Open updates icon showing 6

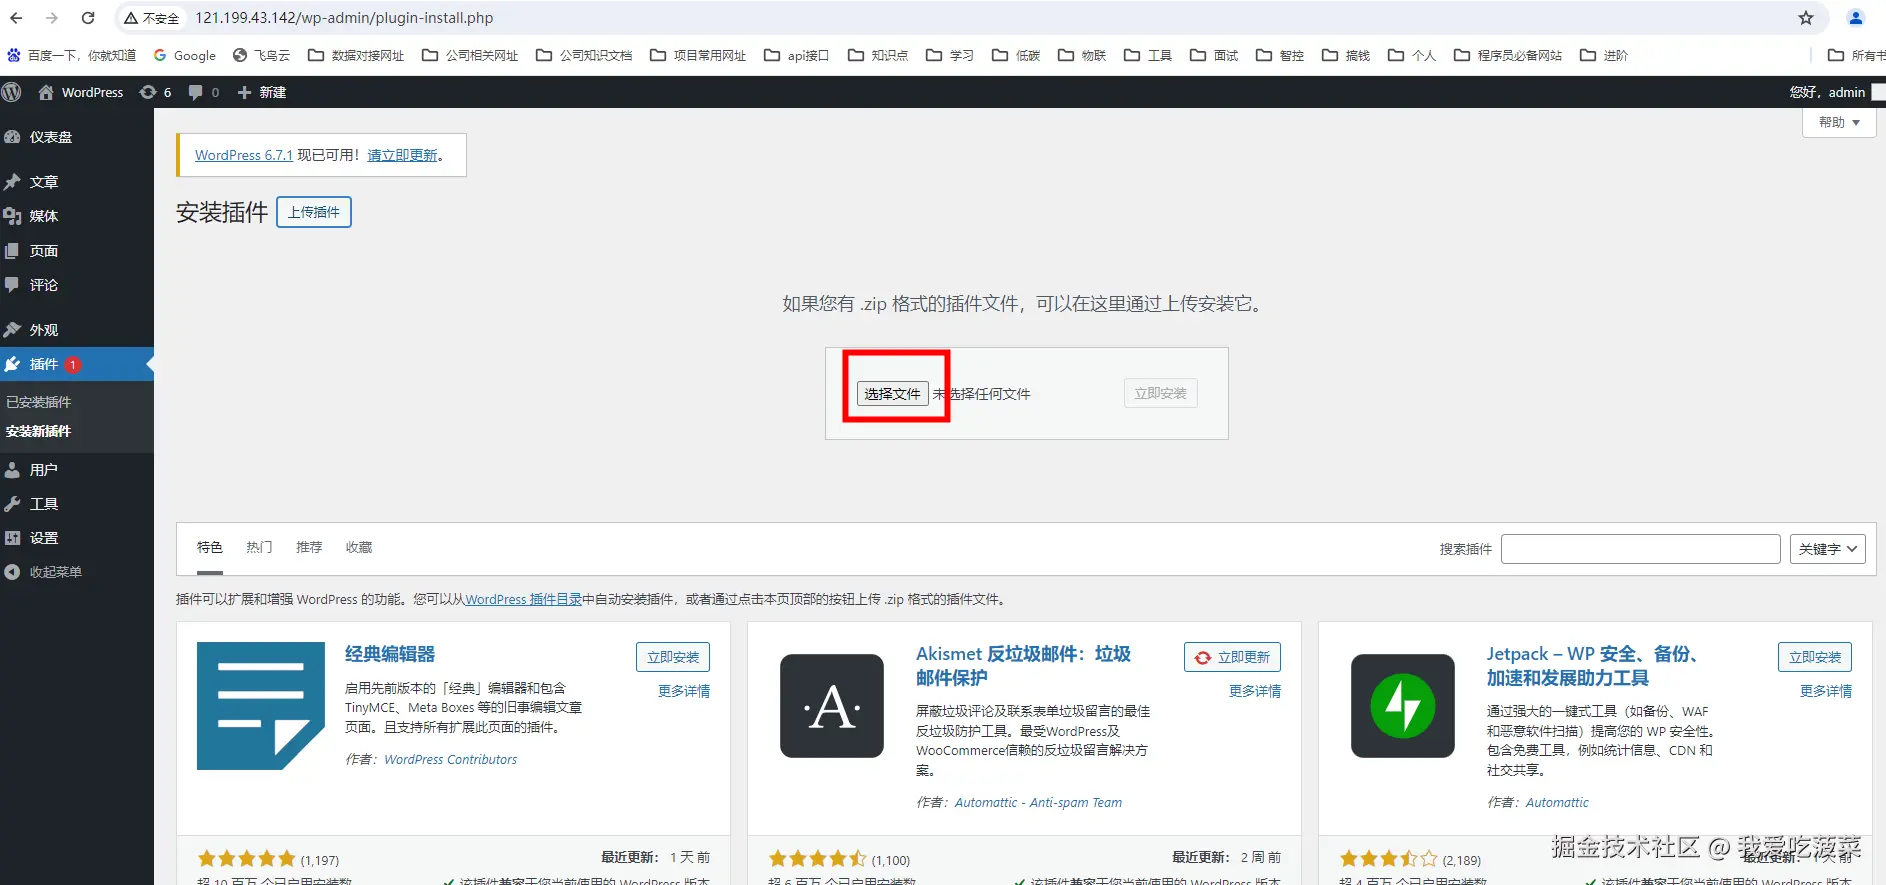click(x=155, y=92)
